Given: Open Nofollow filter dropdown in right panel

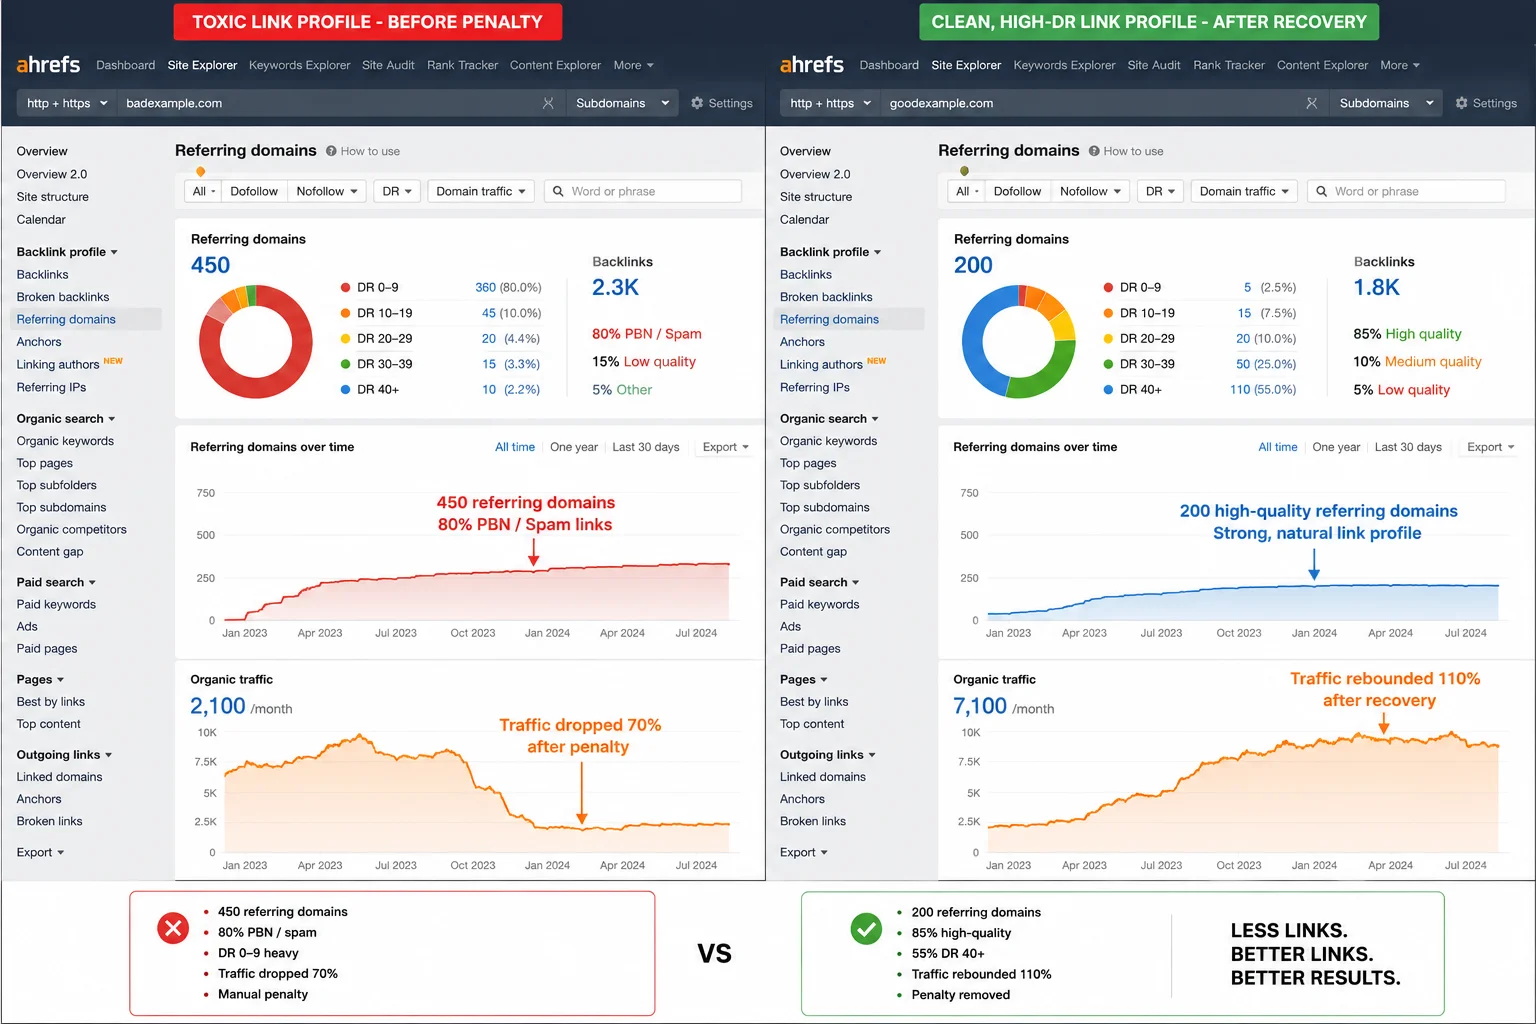Looking at the screenshot, I should click(1090, 191).
